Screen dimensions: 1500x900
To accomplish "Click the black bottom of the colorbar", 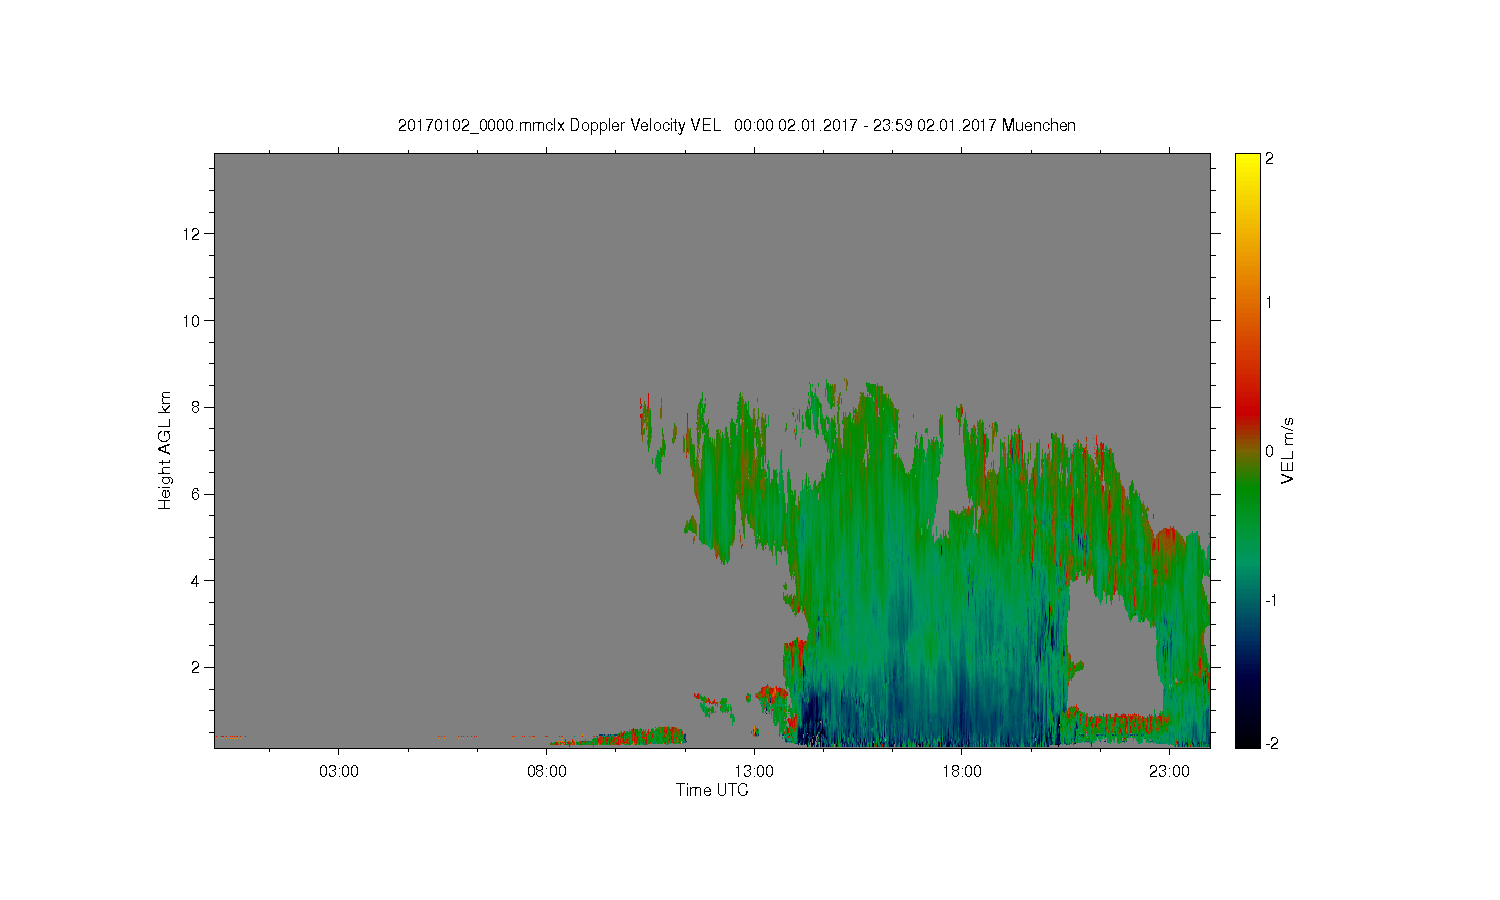I will [x=1247, y=741].
